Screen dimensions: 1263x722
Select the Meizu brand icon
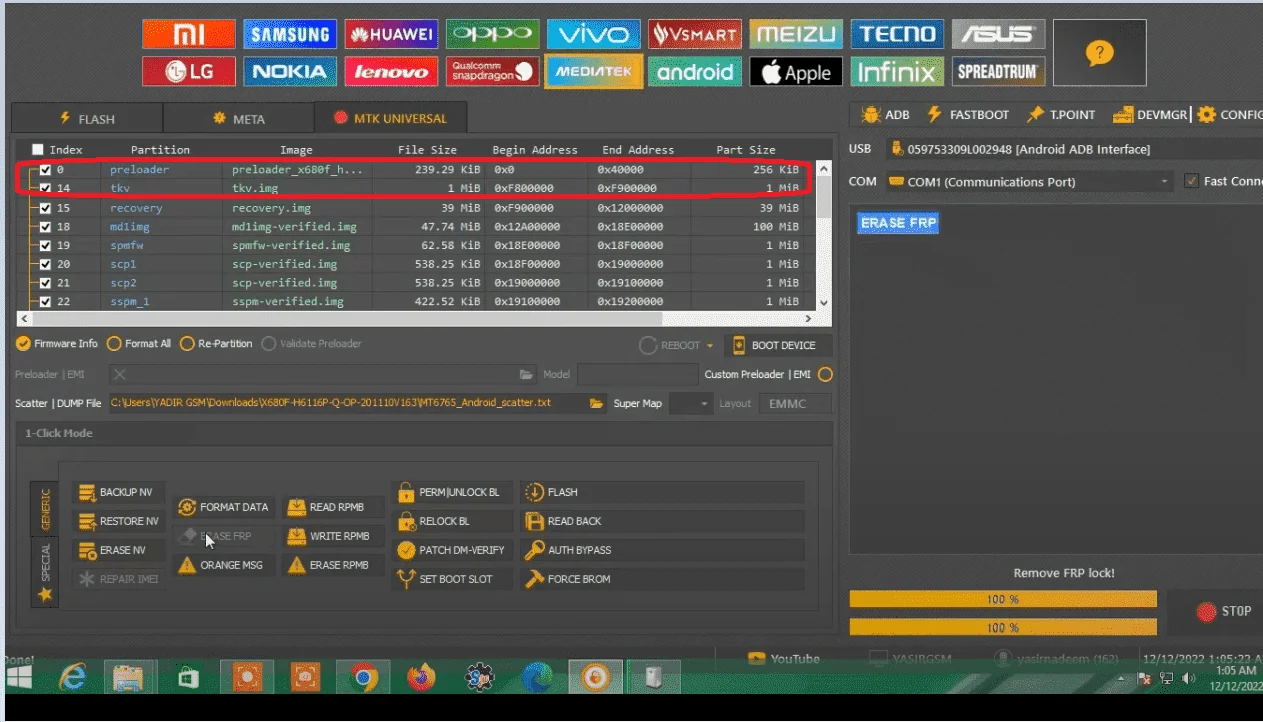[795, 35]
